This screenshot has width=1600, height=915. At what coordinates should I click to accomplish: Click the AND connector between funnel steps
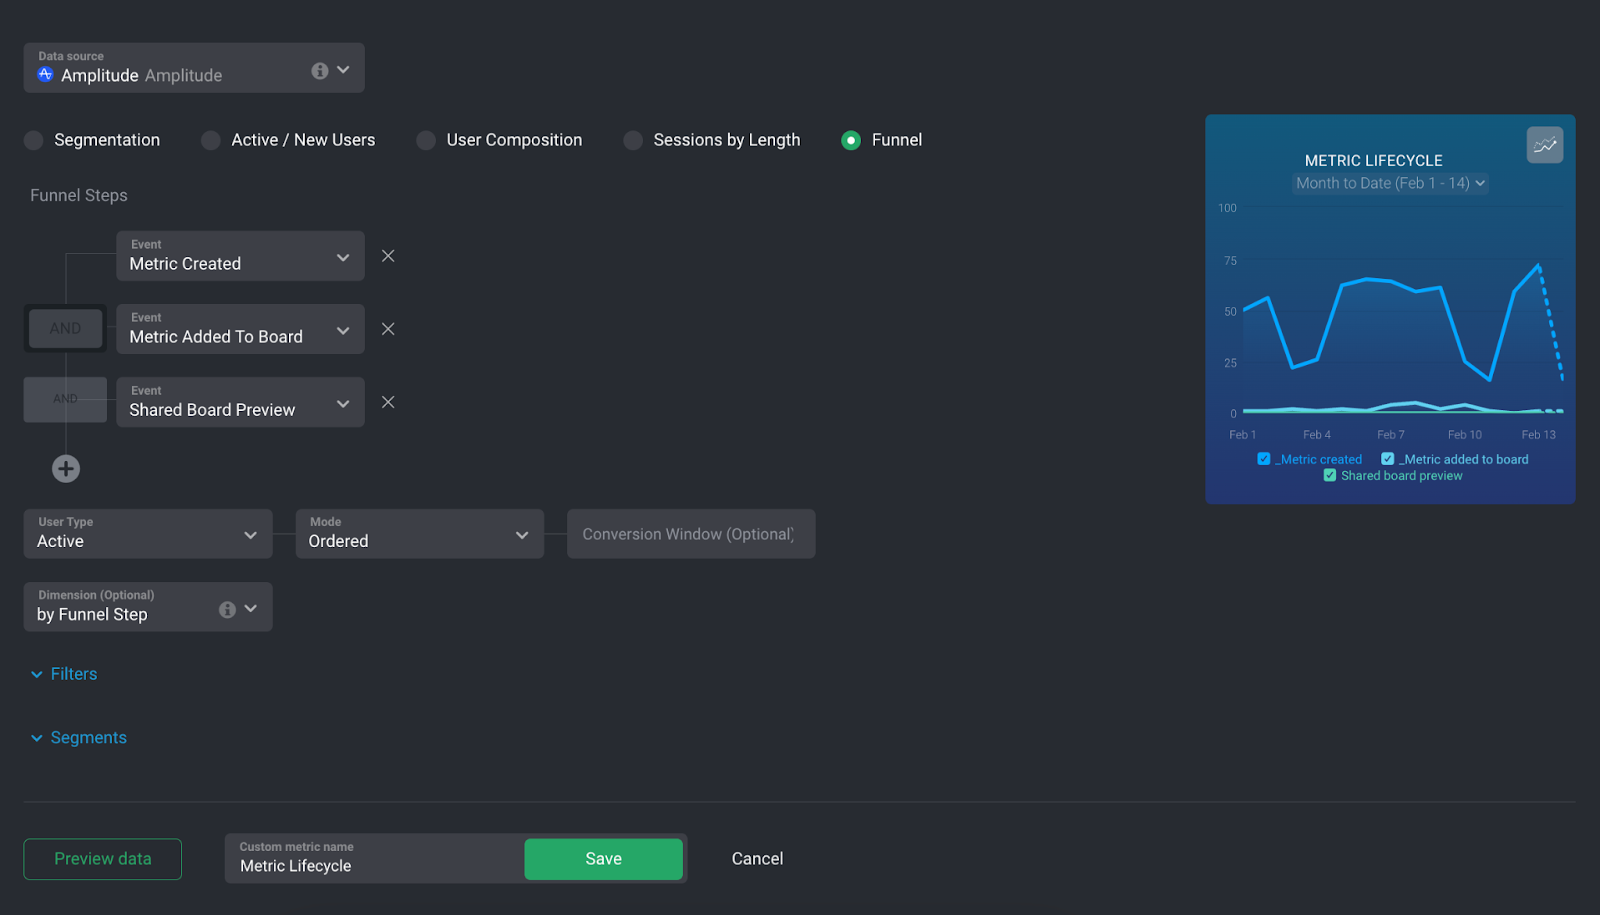[65, 327]
